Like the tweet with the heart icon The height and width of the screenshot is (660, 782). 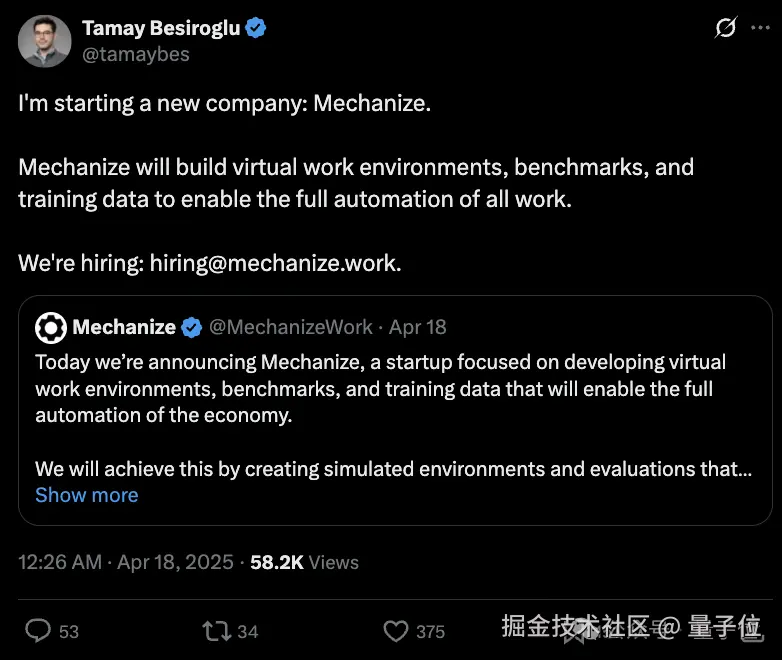pos(396,630)
